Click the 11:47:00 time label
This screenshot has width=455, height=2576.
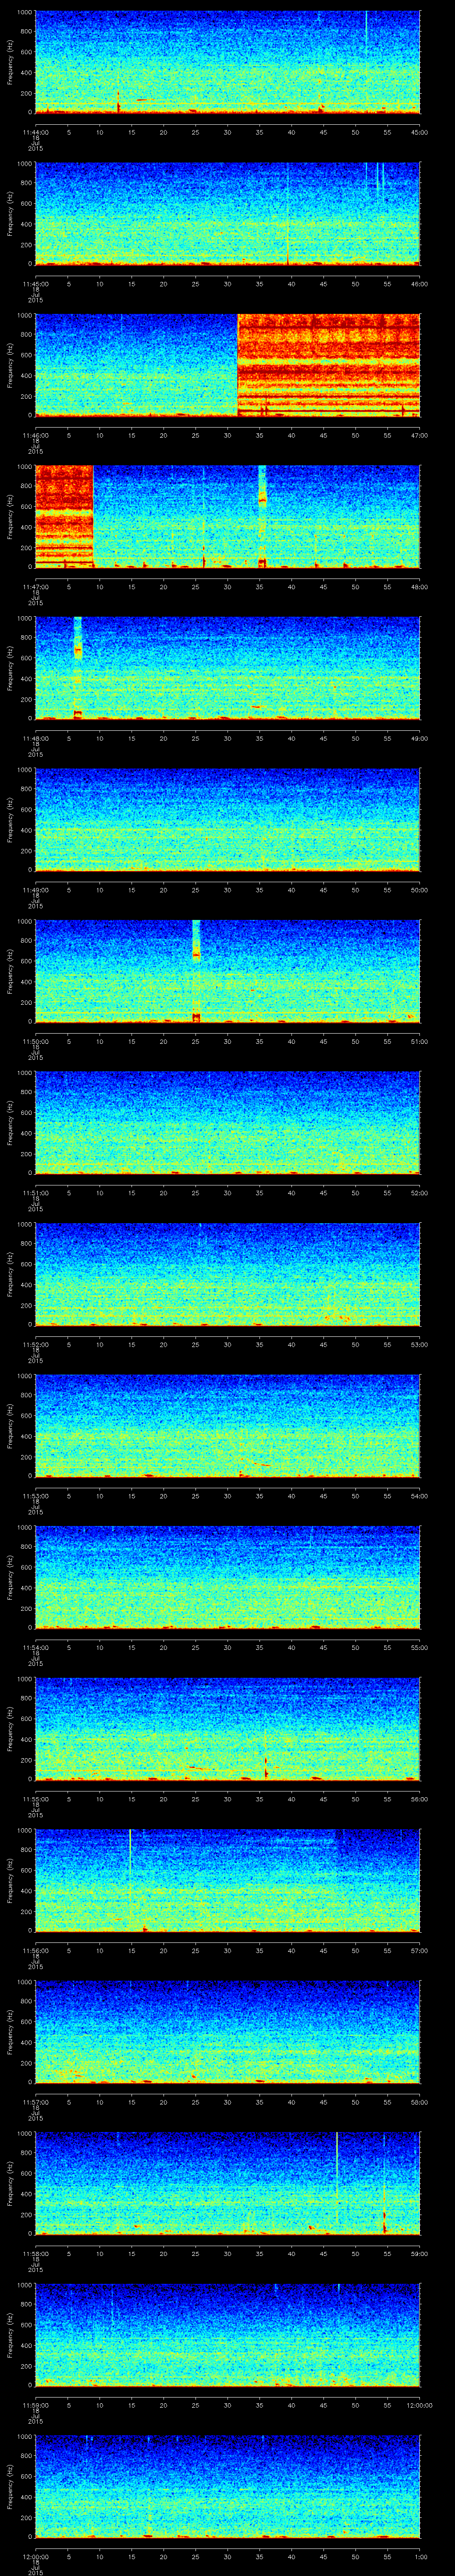tap(35, 587)
